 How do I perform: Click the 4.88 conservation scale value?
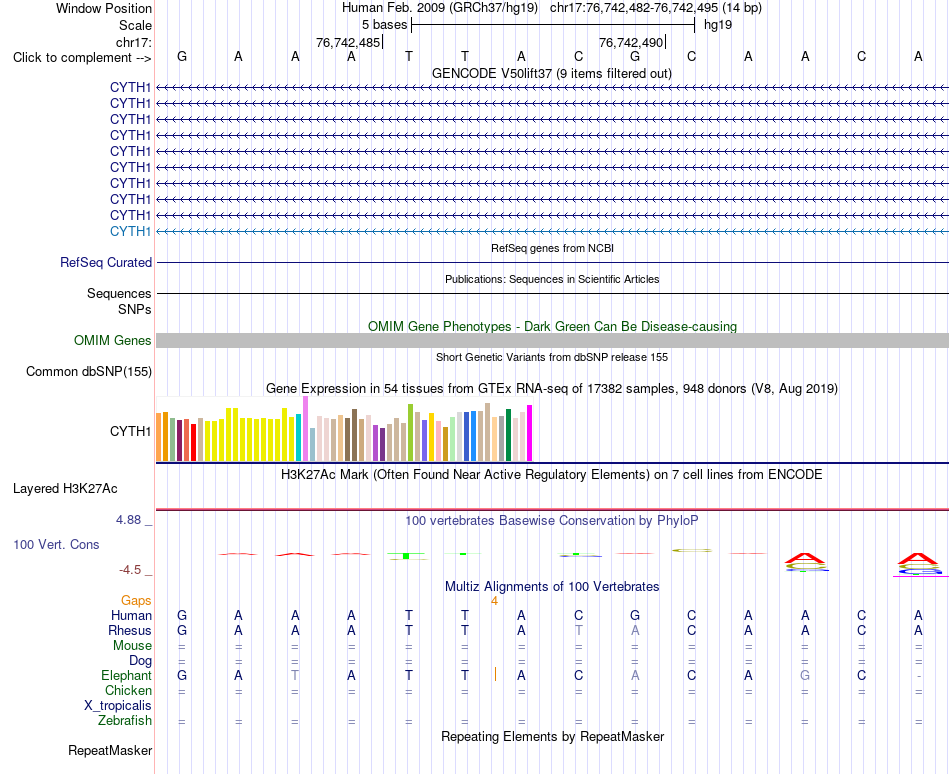pos(128,520)
